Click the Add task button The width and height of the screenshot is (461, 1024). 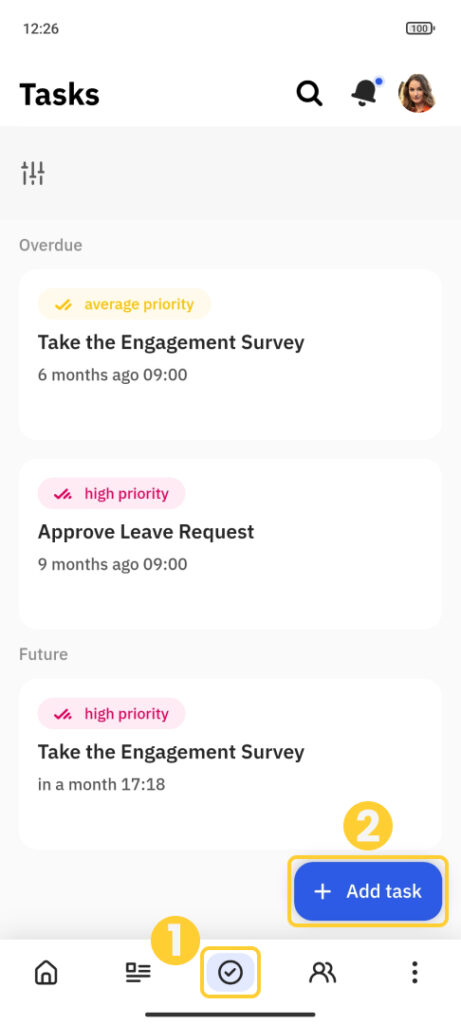tap(368, 891)
